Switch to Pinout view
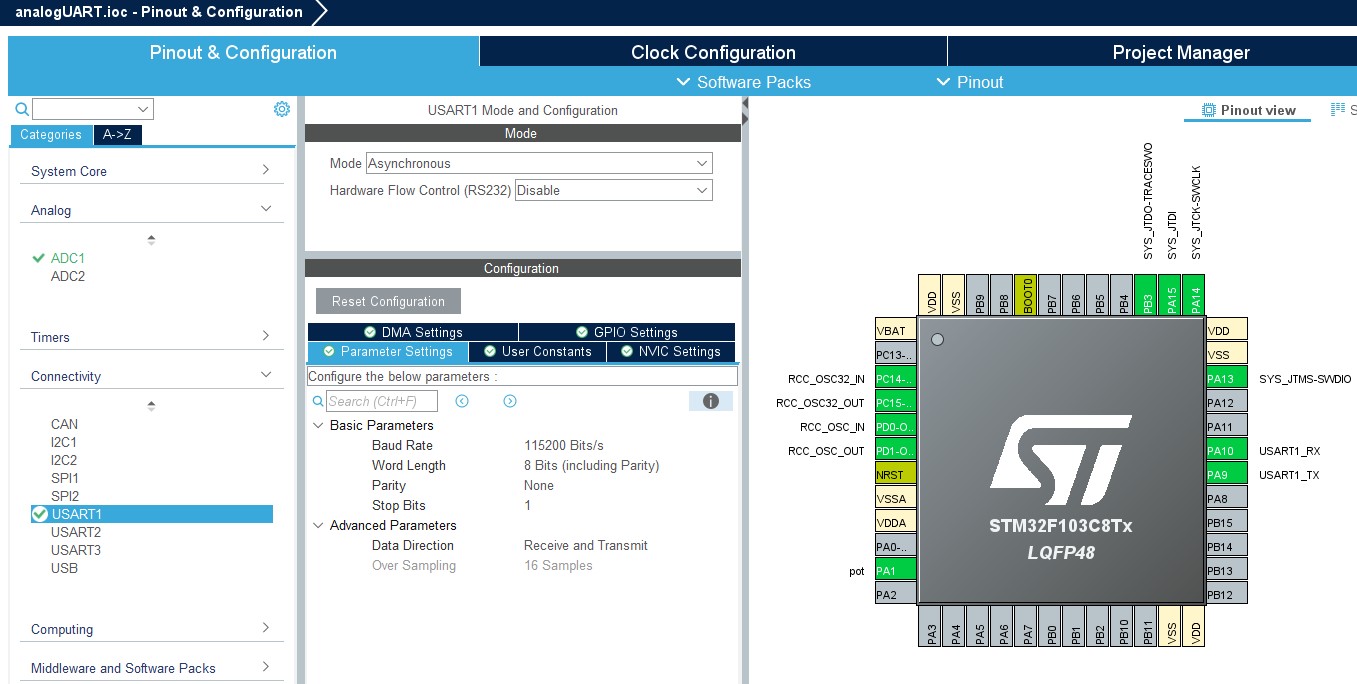Screen dimensions: 1357x684 (x=1248, y=110)
